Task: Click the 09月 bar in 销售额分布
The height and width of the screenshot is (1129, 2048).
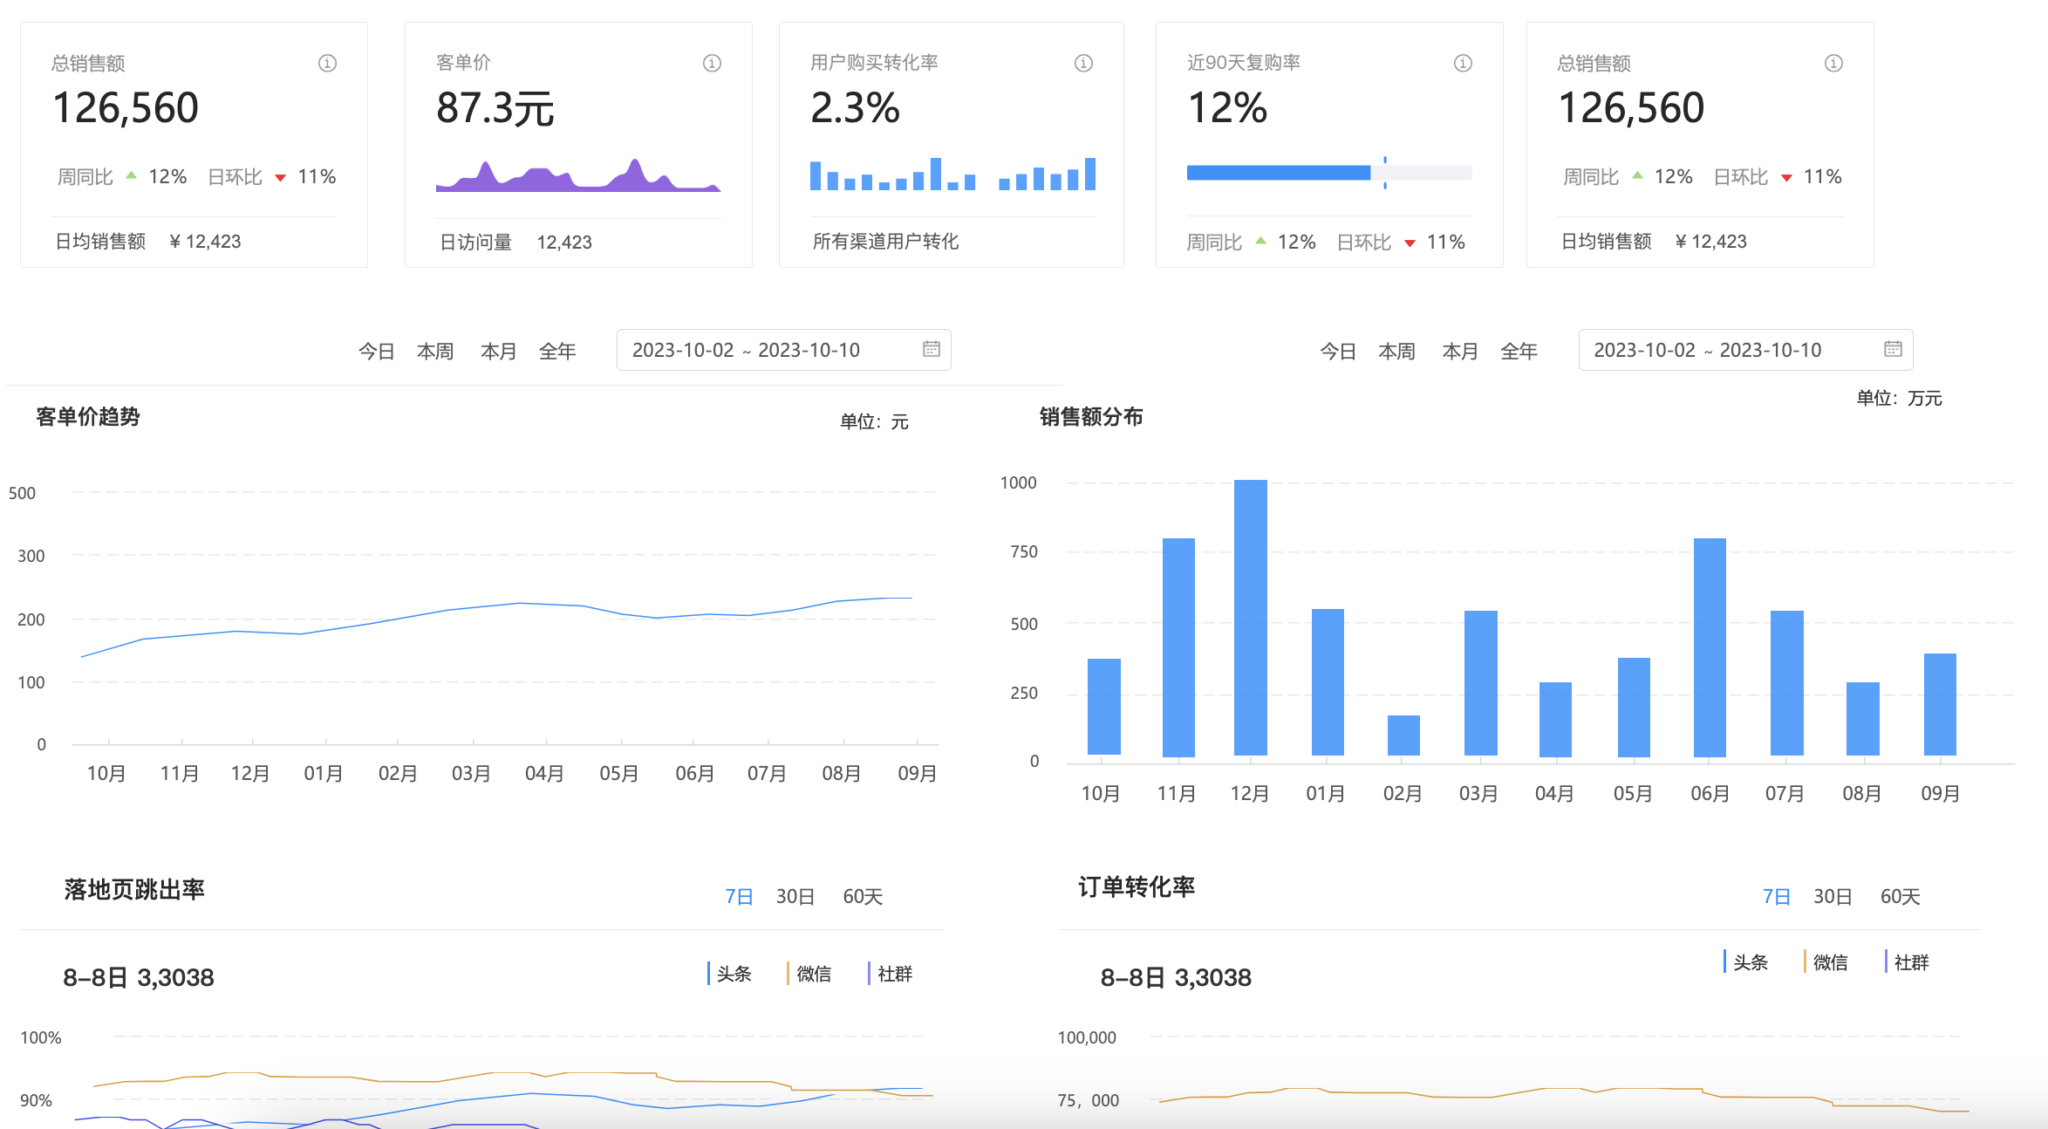Action: tap(1940, 705)
